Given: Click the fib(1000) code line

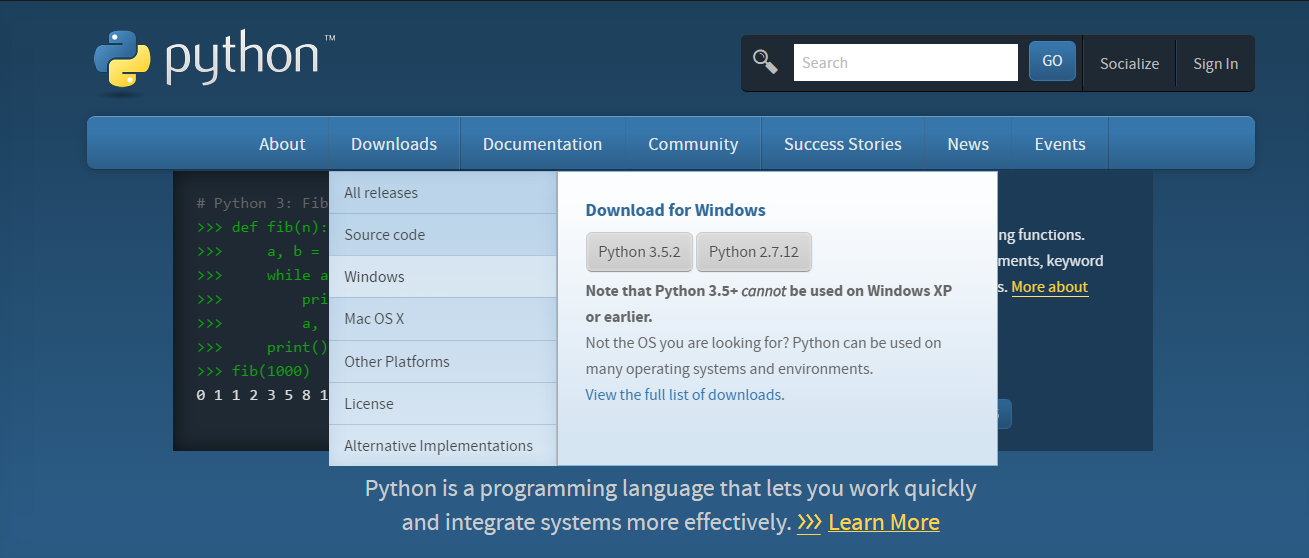Looking at the screenshot, I should [254, 370].
